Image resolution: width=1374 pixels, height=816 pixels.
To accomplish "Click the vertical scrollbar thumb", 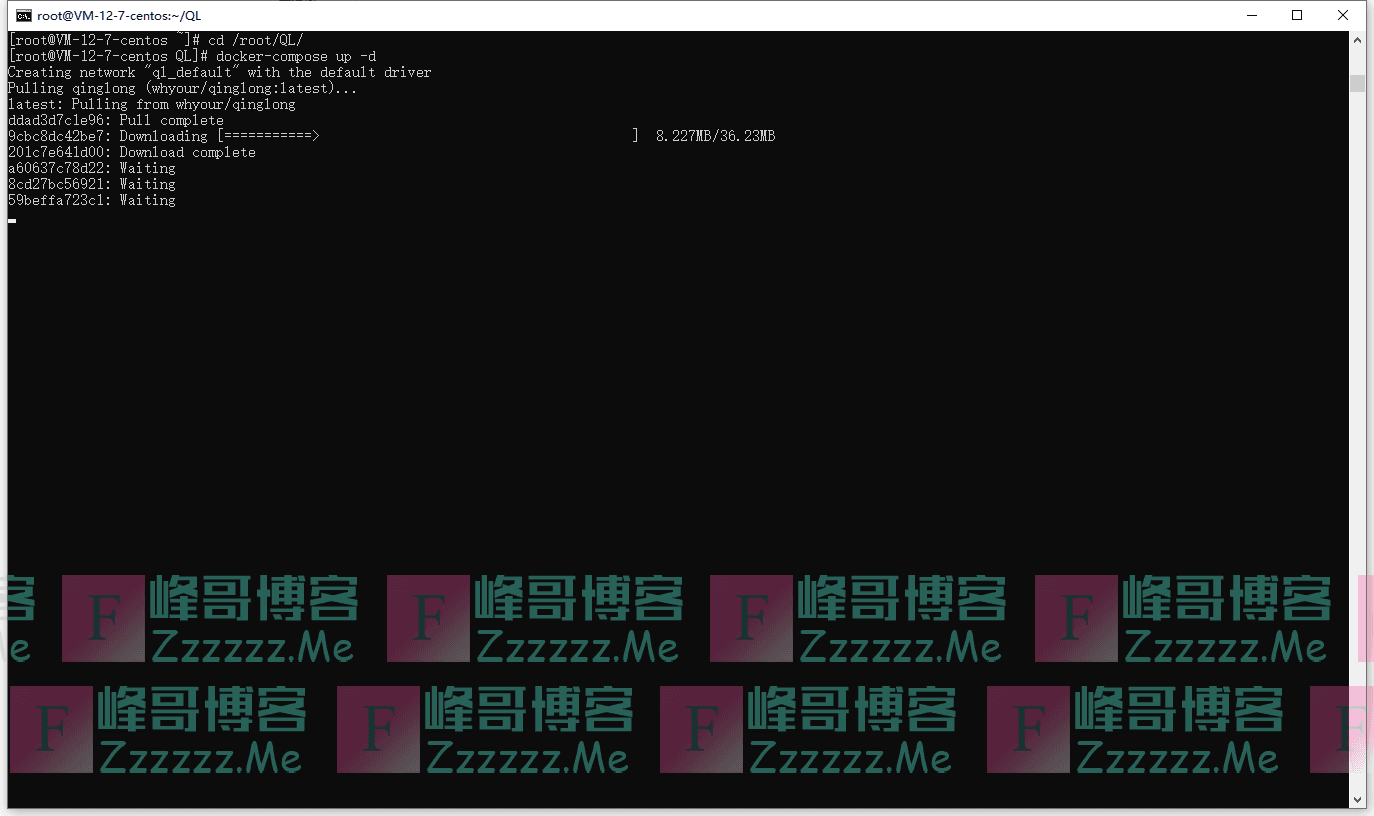I will click(1357, 83).
